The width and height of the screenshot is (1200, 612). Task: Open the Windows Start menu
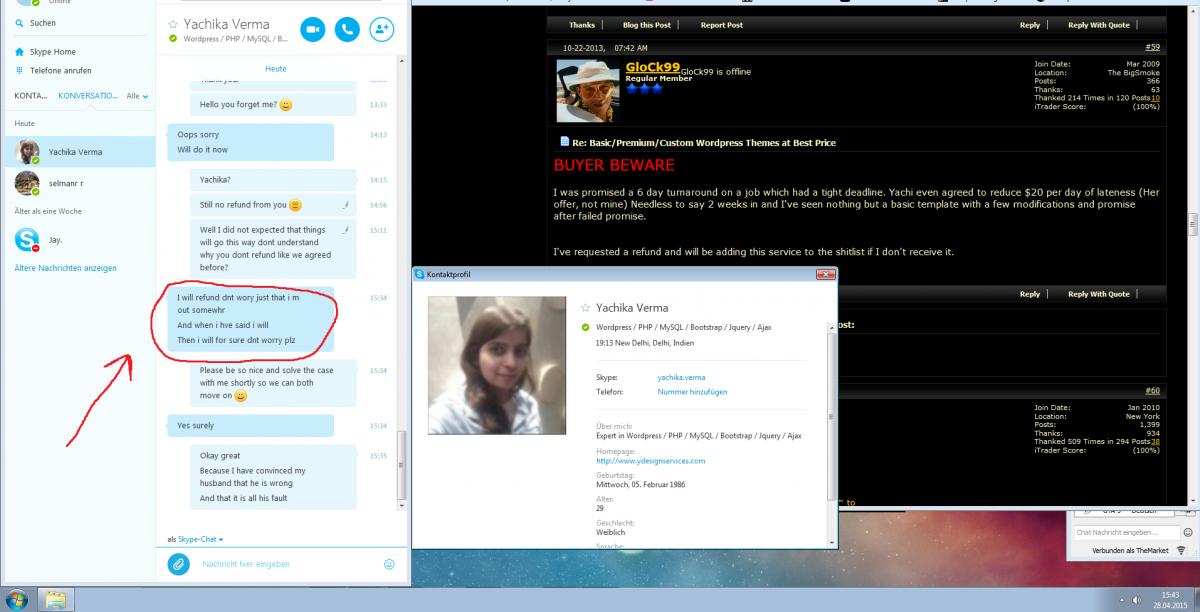pyautogui.click(x=17, y=600)
